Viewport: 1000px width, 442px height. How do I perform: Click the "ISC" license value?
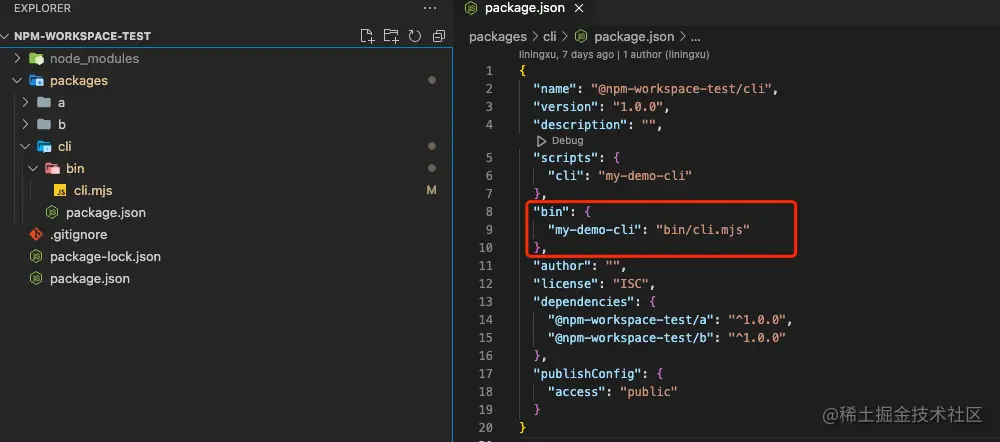pyautogui.click(x=631, y=283)
